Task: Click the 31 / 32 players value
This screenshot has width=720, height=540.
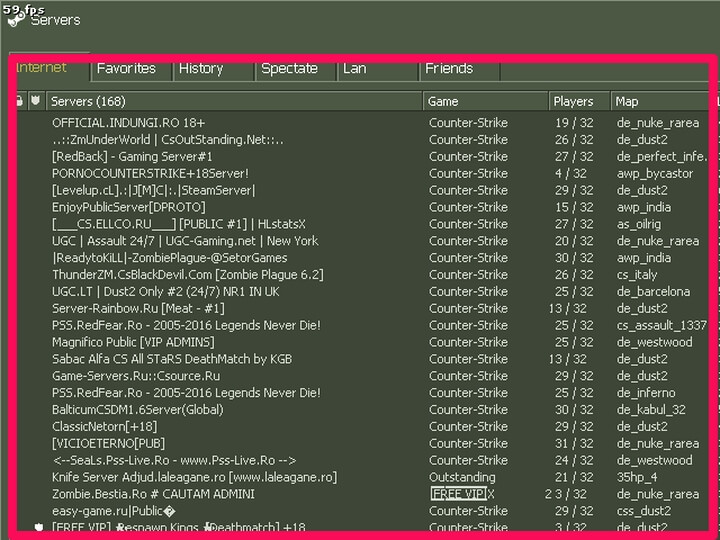Action: click(x=574, y=444)
